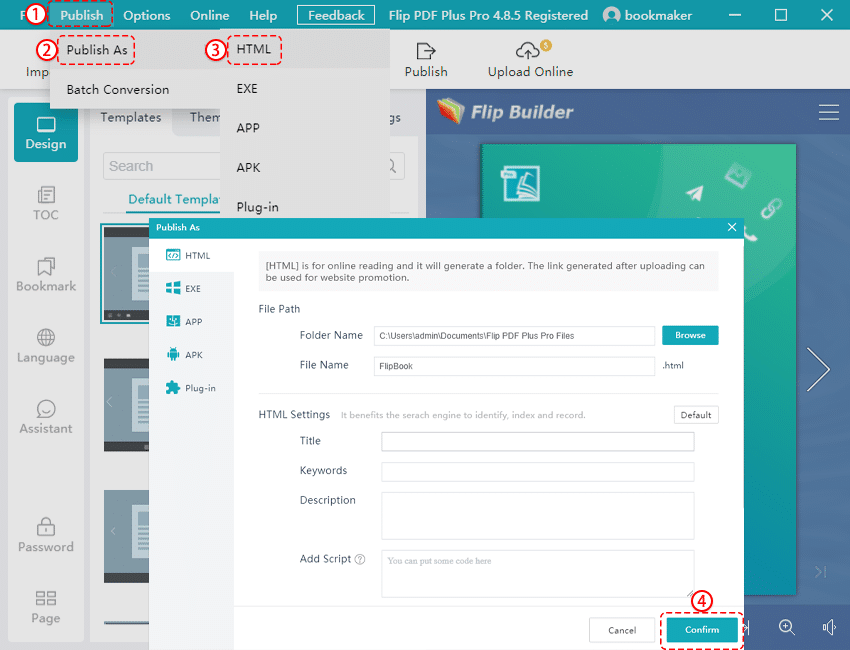Click the Default button for HTML Settings

tap(696, 415)
